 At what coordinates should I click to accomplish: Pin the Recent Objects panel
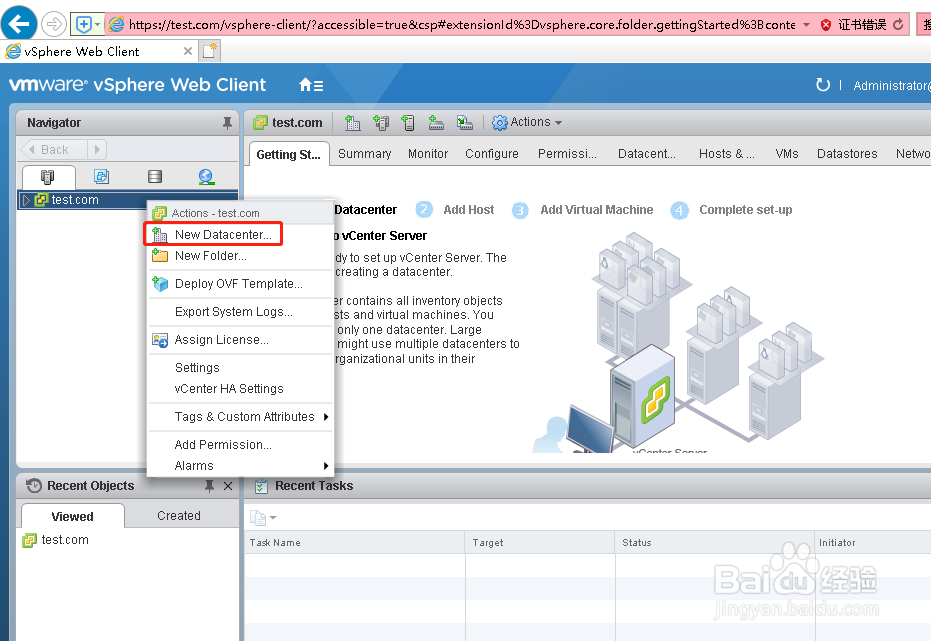(209, 486)
